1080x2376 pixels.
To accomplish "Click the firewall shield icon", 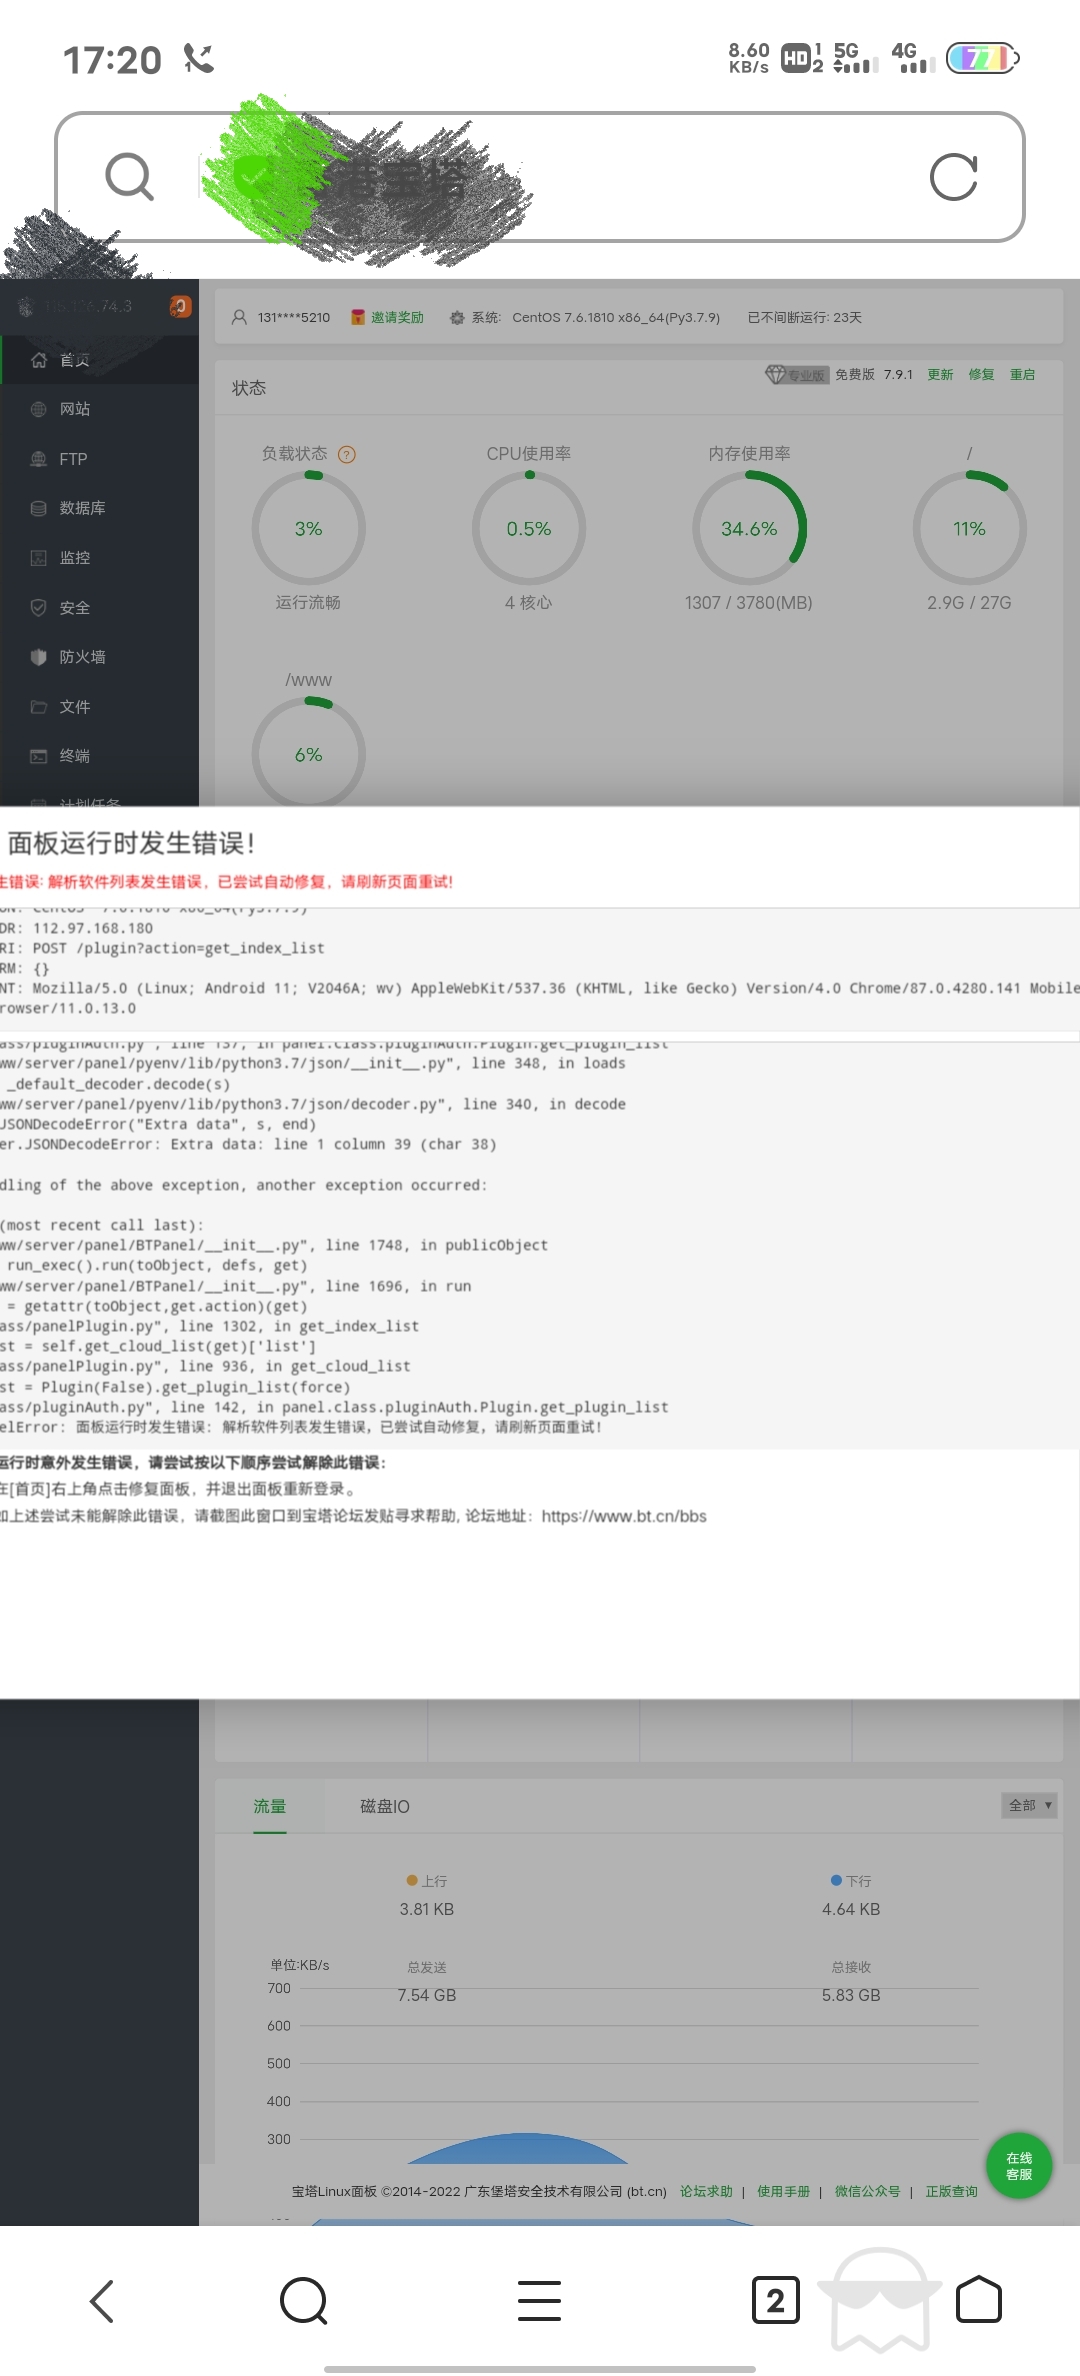I will [39, 657].
